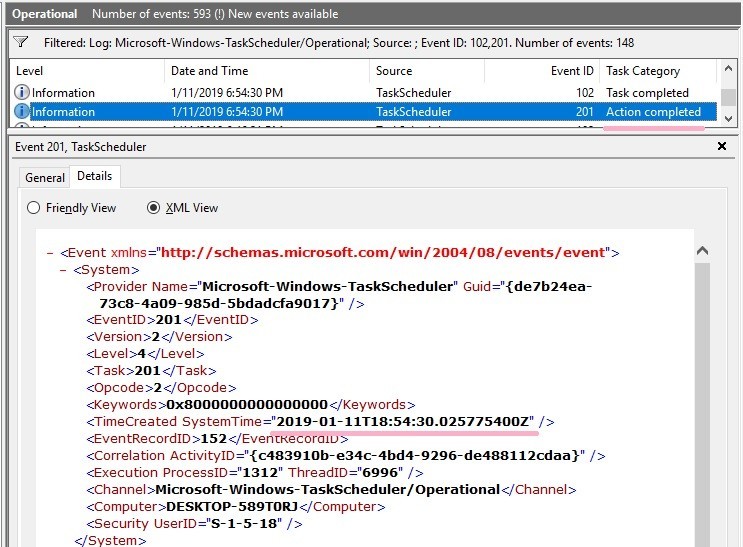The image size is (743, 547).
Task: Collapse the Event XML node
Action: tap(50, 253)
